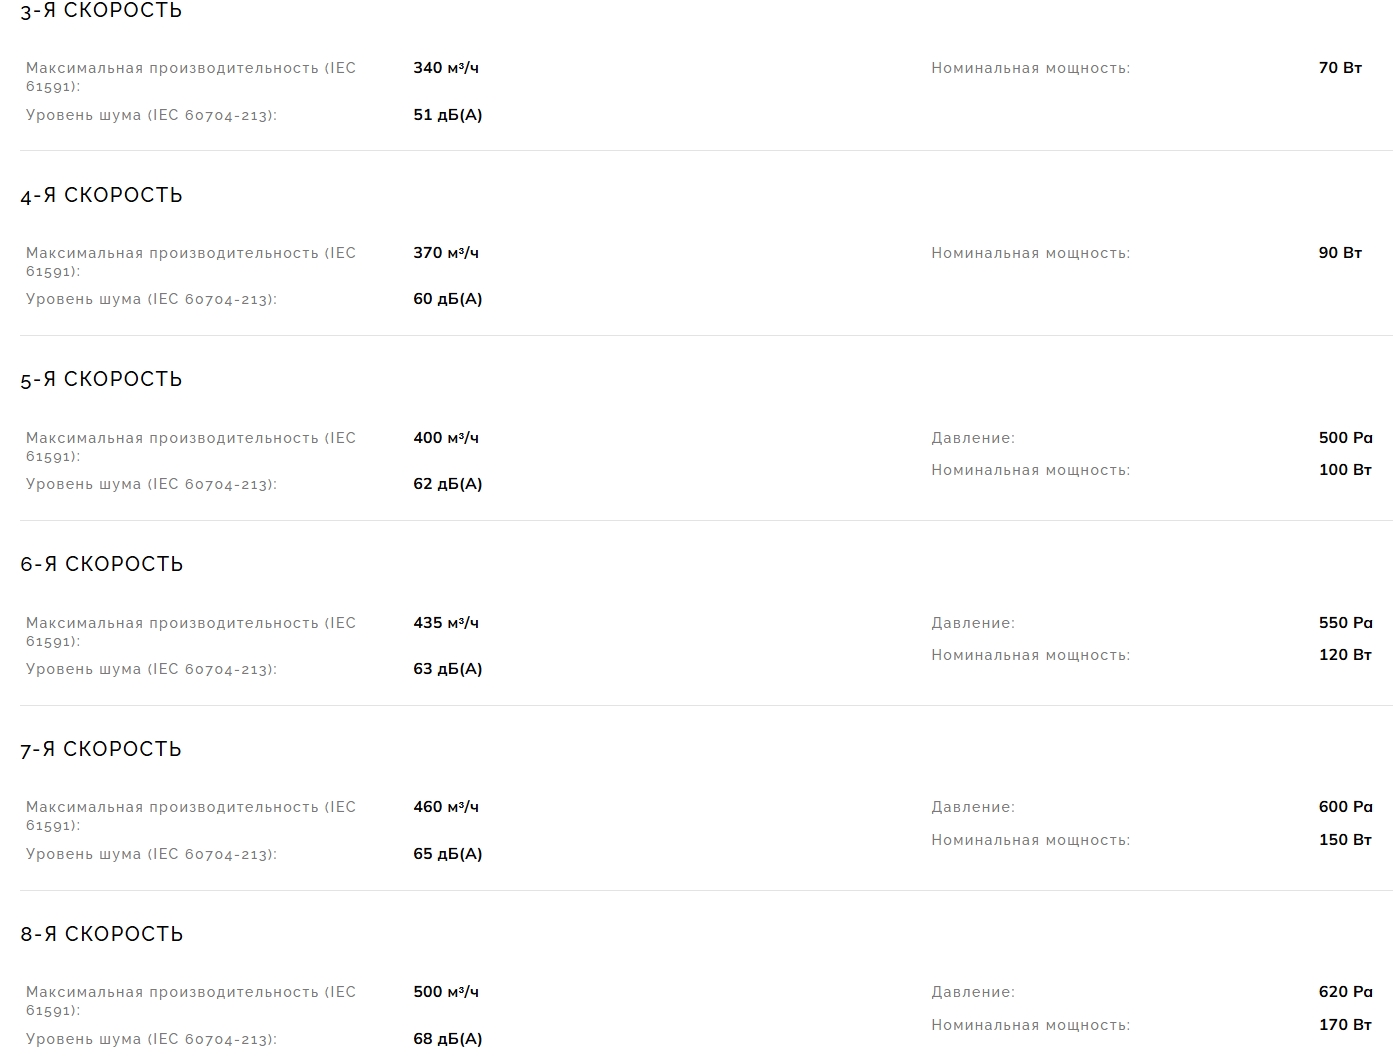This screenshot has height=1056, width=1393.
Task: Click the 370 м³/ч performance value
Action: 446,253
